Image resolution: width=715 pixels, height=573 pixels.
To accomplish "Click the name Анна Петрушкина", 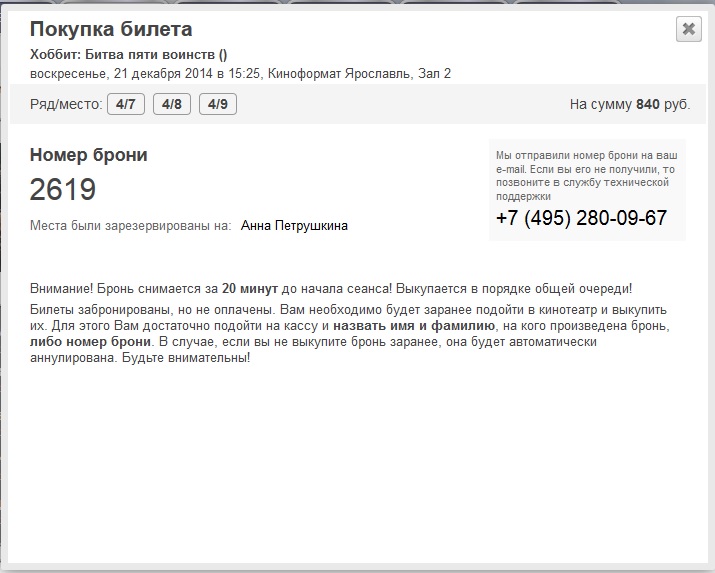I will (294, 226).
